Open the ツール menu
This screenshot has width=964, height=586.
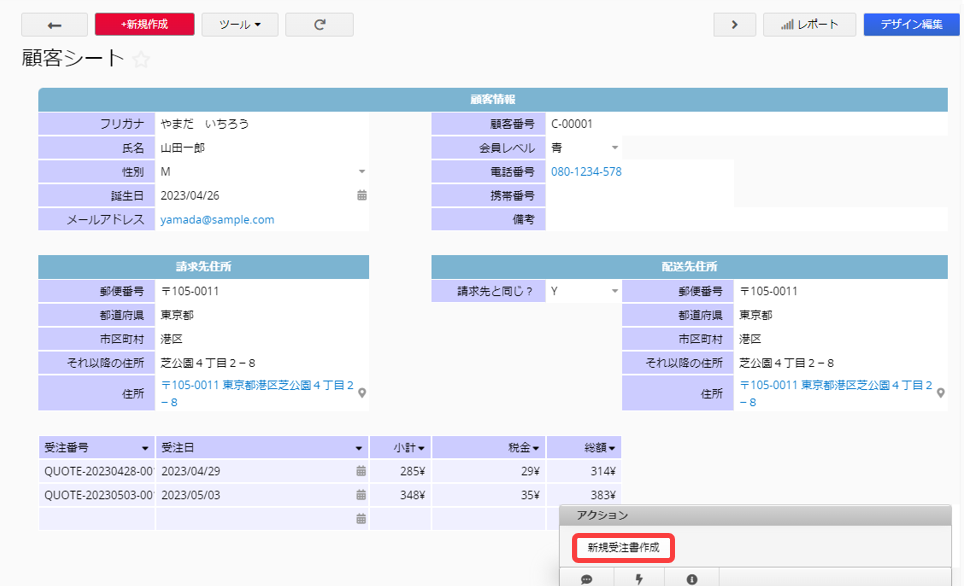point(240,25)
